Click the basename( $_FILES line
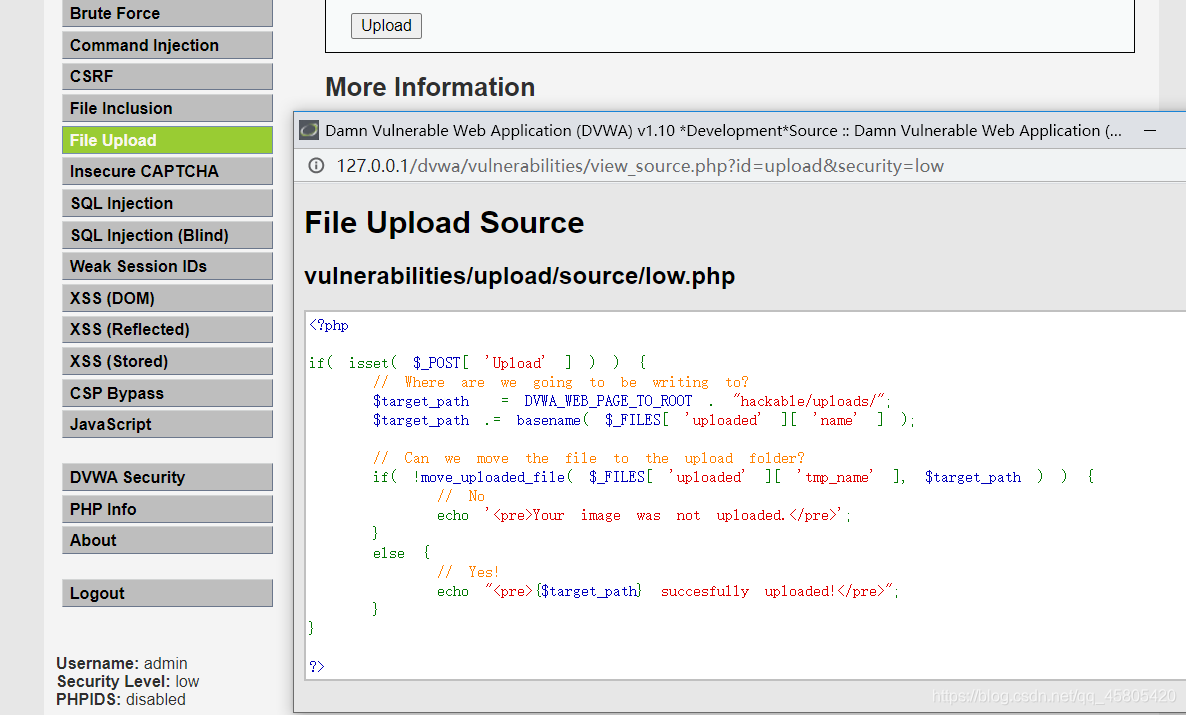Image resolution: width=1186 pixels, height=715 pixels. coord(644,420)
